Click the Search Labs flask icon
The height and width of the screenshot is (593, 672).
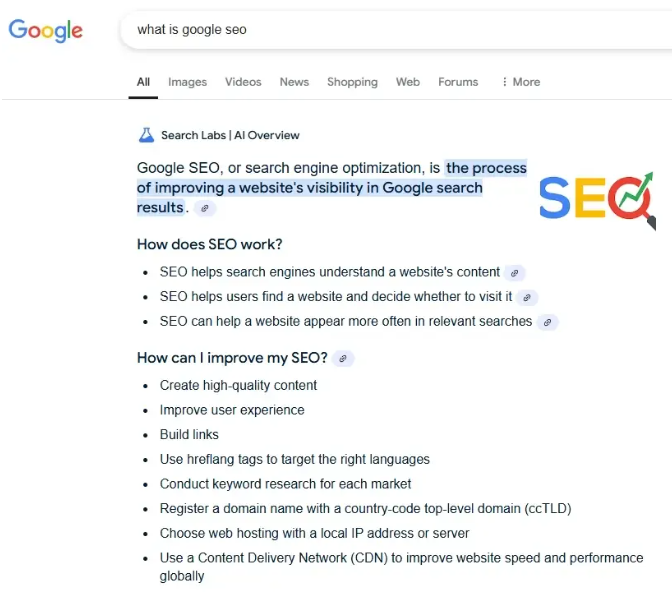pos(146,135)
